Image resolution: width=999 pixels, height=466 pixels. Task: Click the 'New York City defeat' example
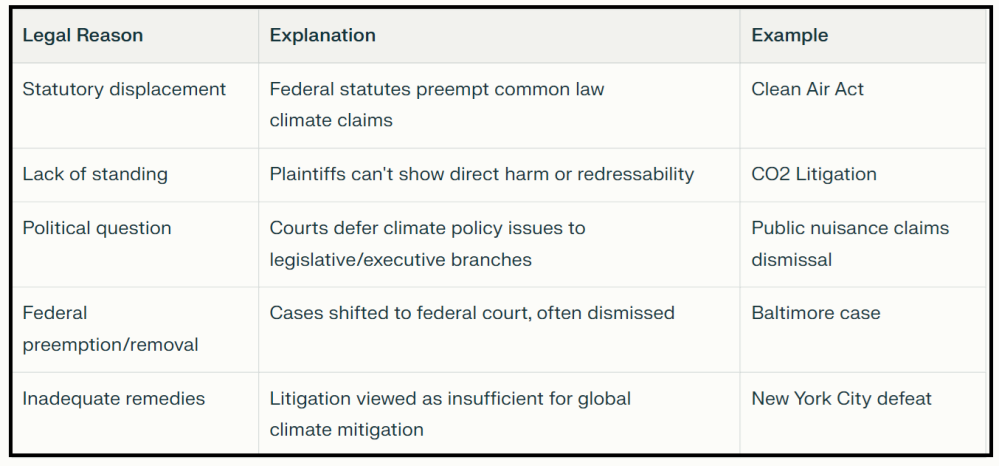click(x=841, y=398)
